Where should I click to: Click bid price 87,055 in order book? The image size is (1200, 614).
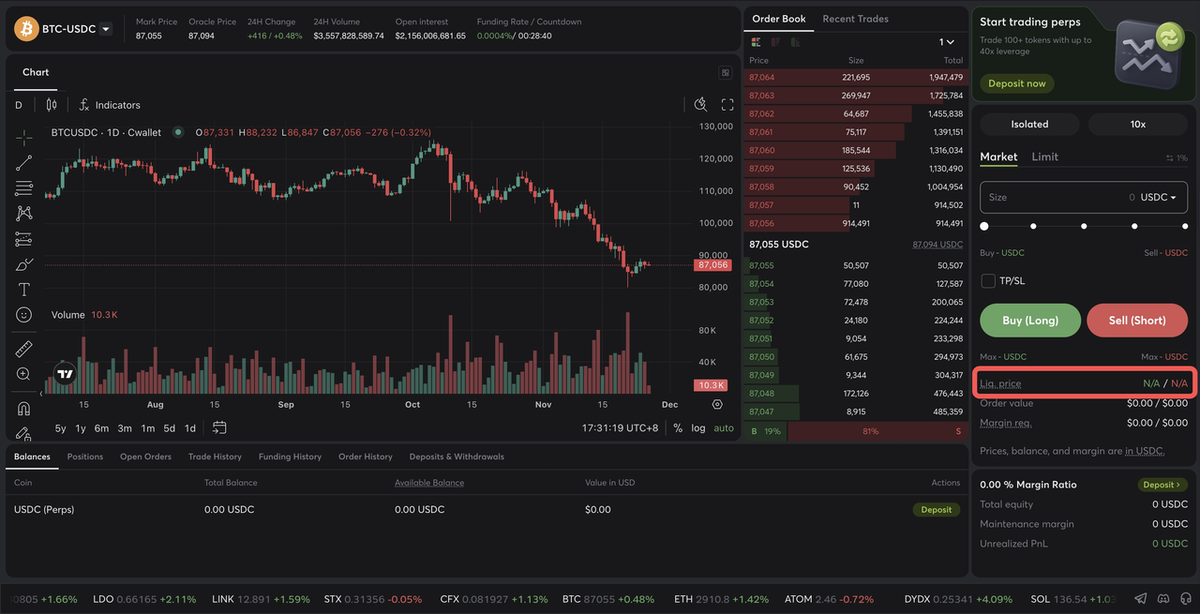click(x=761, y=266)
